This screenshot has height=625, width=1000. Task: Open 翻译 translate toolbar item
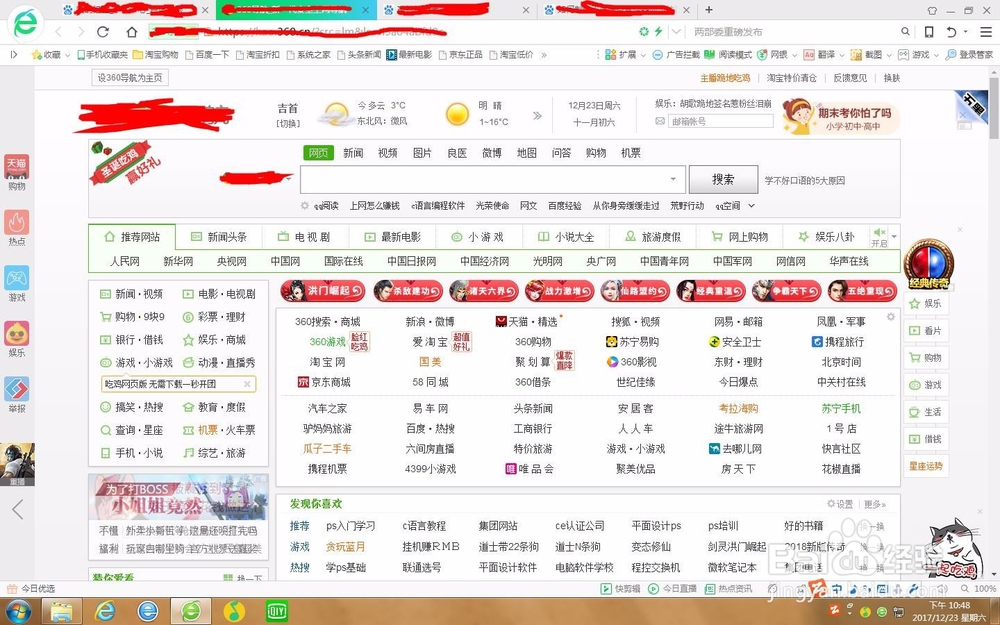[820, 55]
